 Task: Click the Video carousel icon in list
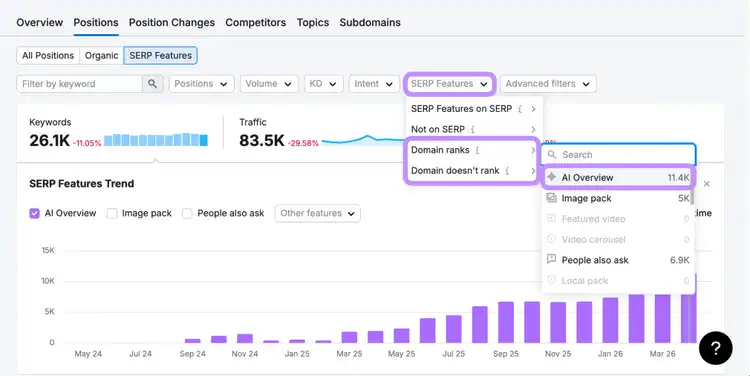(551, 239)
